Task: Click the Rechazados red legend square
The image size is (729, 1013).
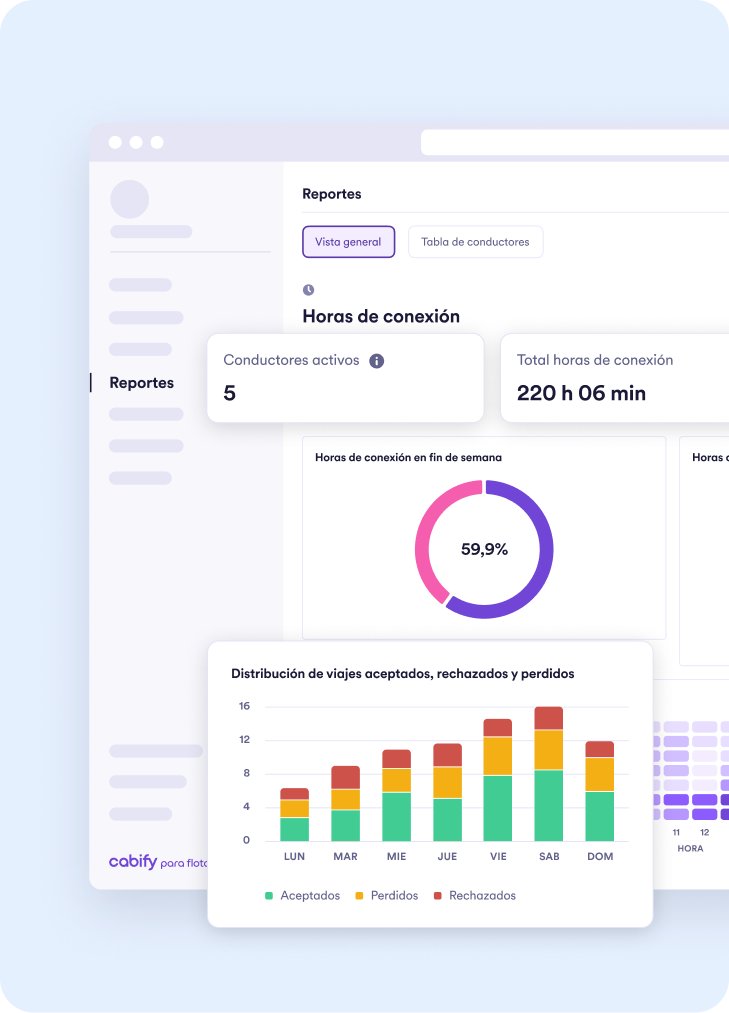Action: click(437, 896)
